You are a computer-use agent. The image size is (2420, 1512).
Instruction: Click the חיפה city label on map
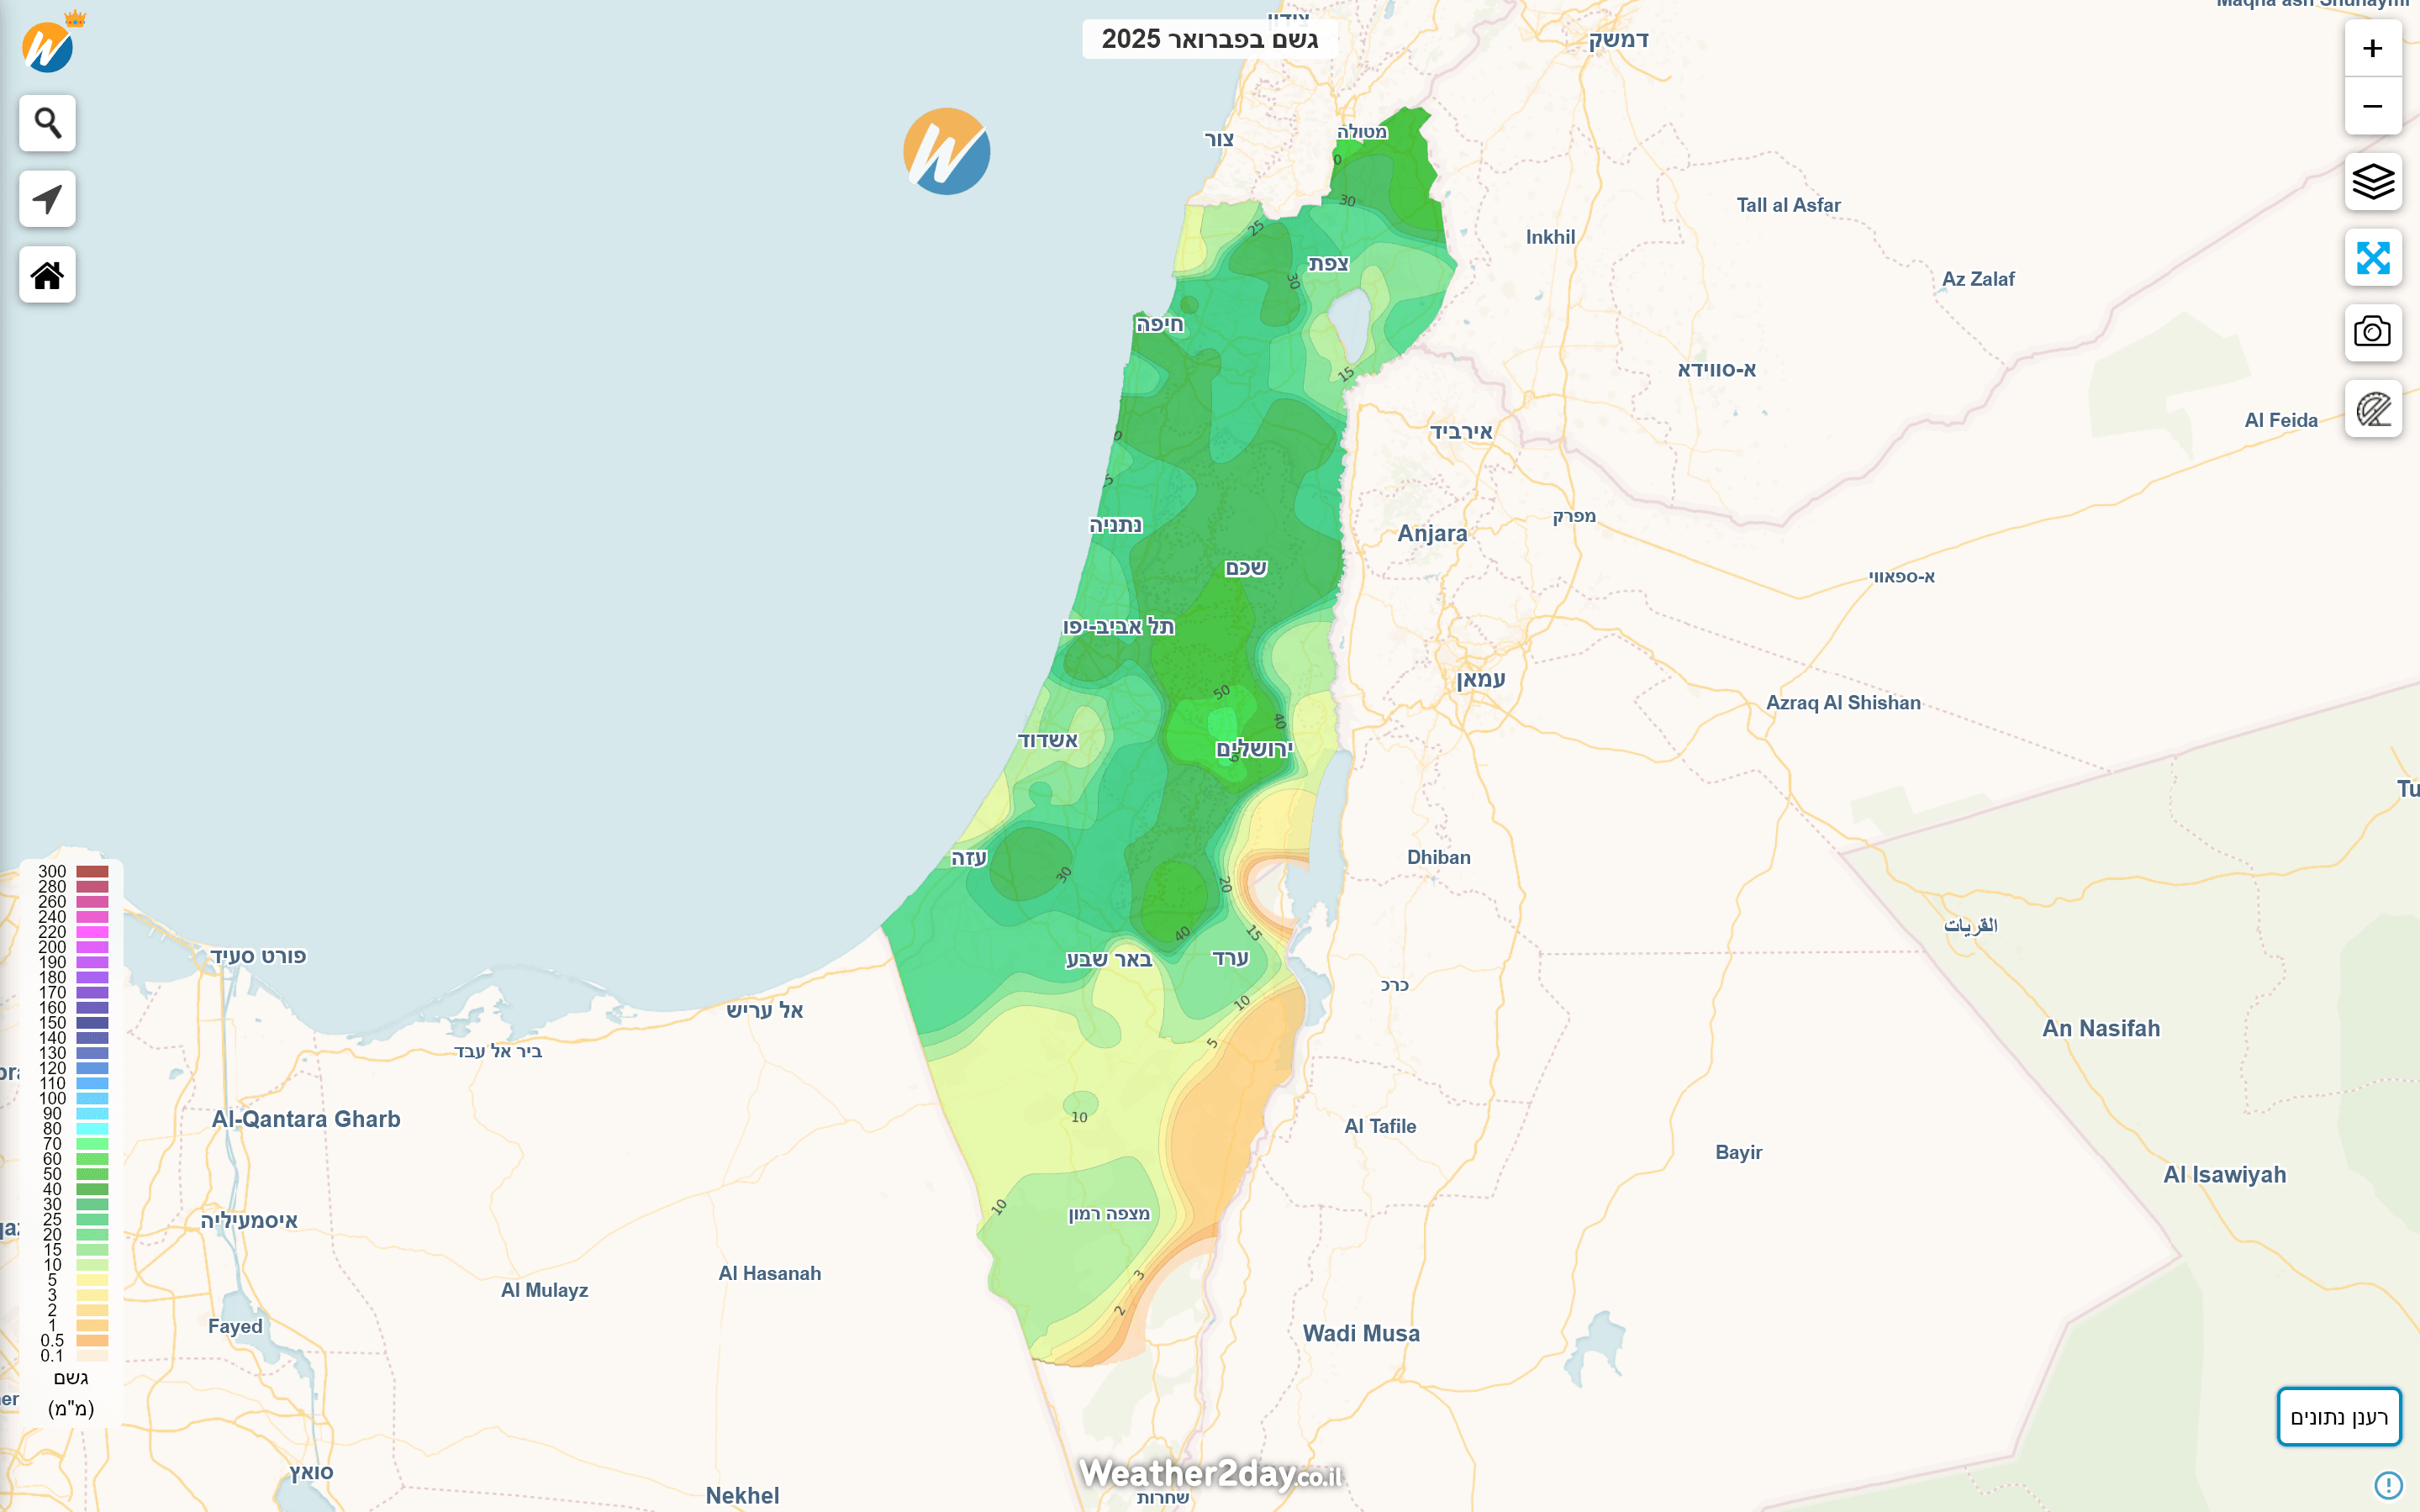click(x=1159, y=324)
